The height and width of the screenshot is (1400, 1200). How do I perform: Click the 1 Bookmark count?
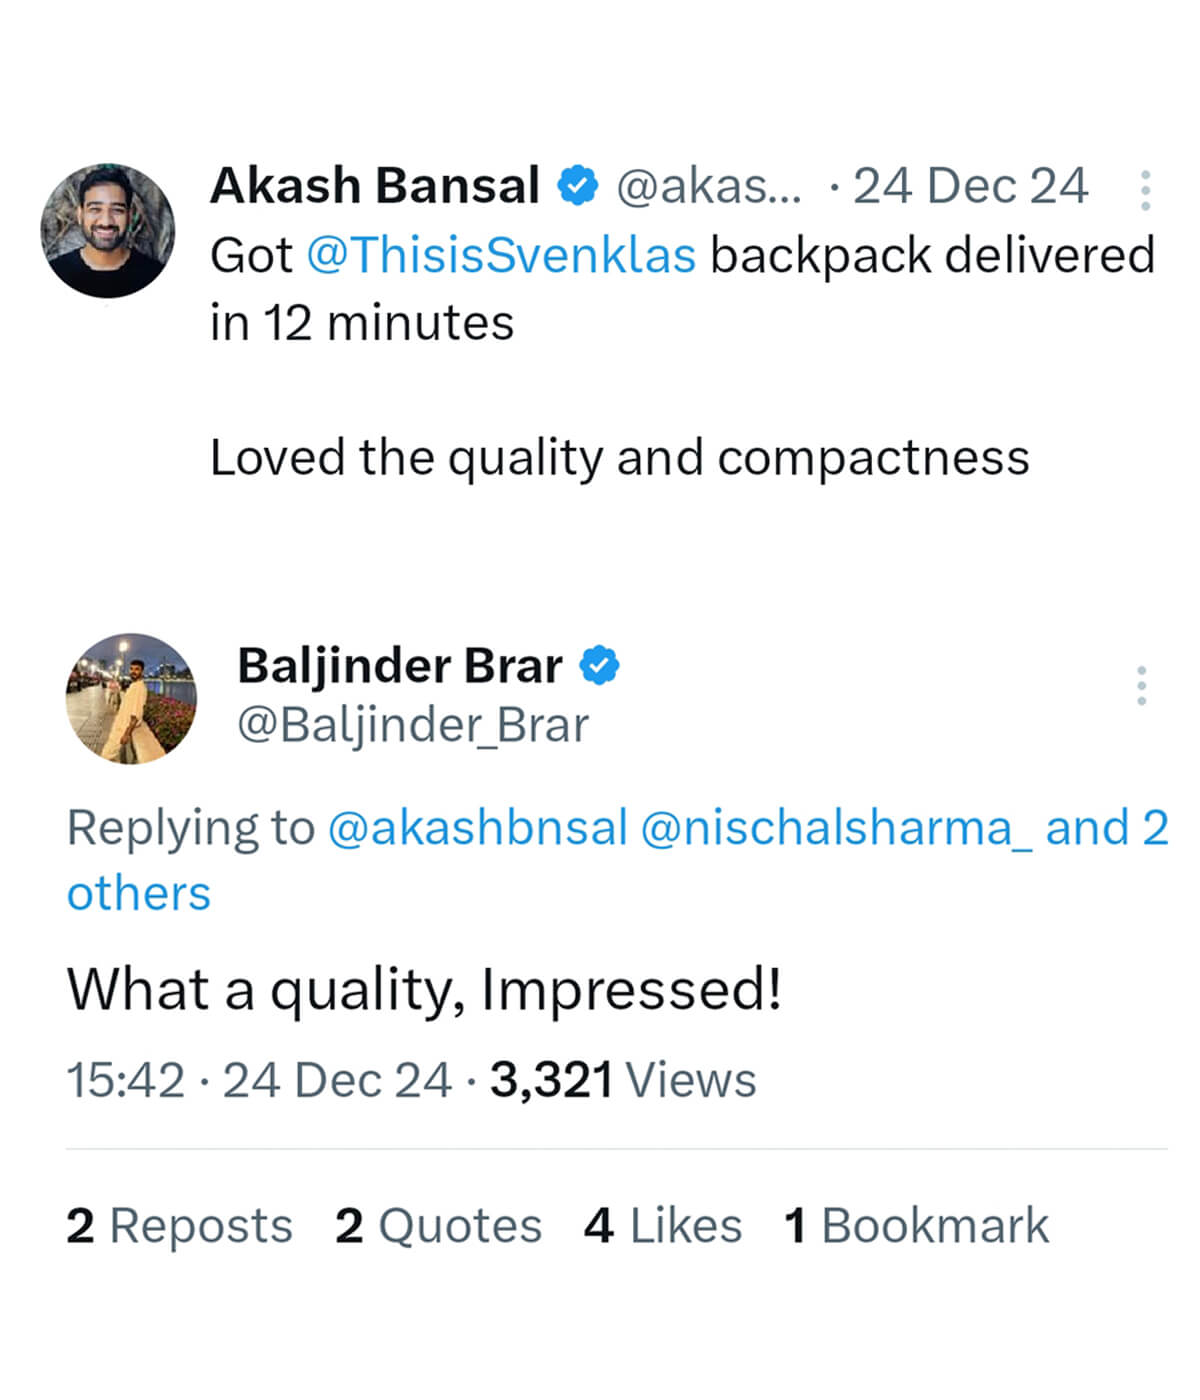click(x=916, y=1226)
